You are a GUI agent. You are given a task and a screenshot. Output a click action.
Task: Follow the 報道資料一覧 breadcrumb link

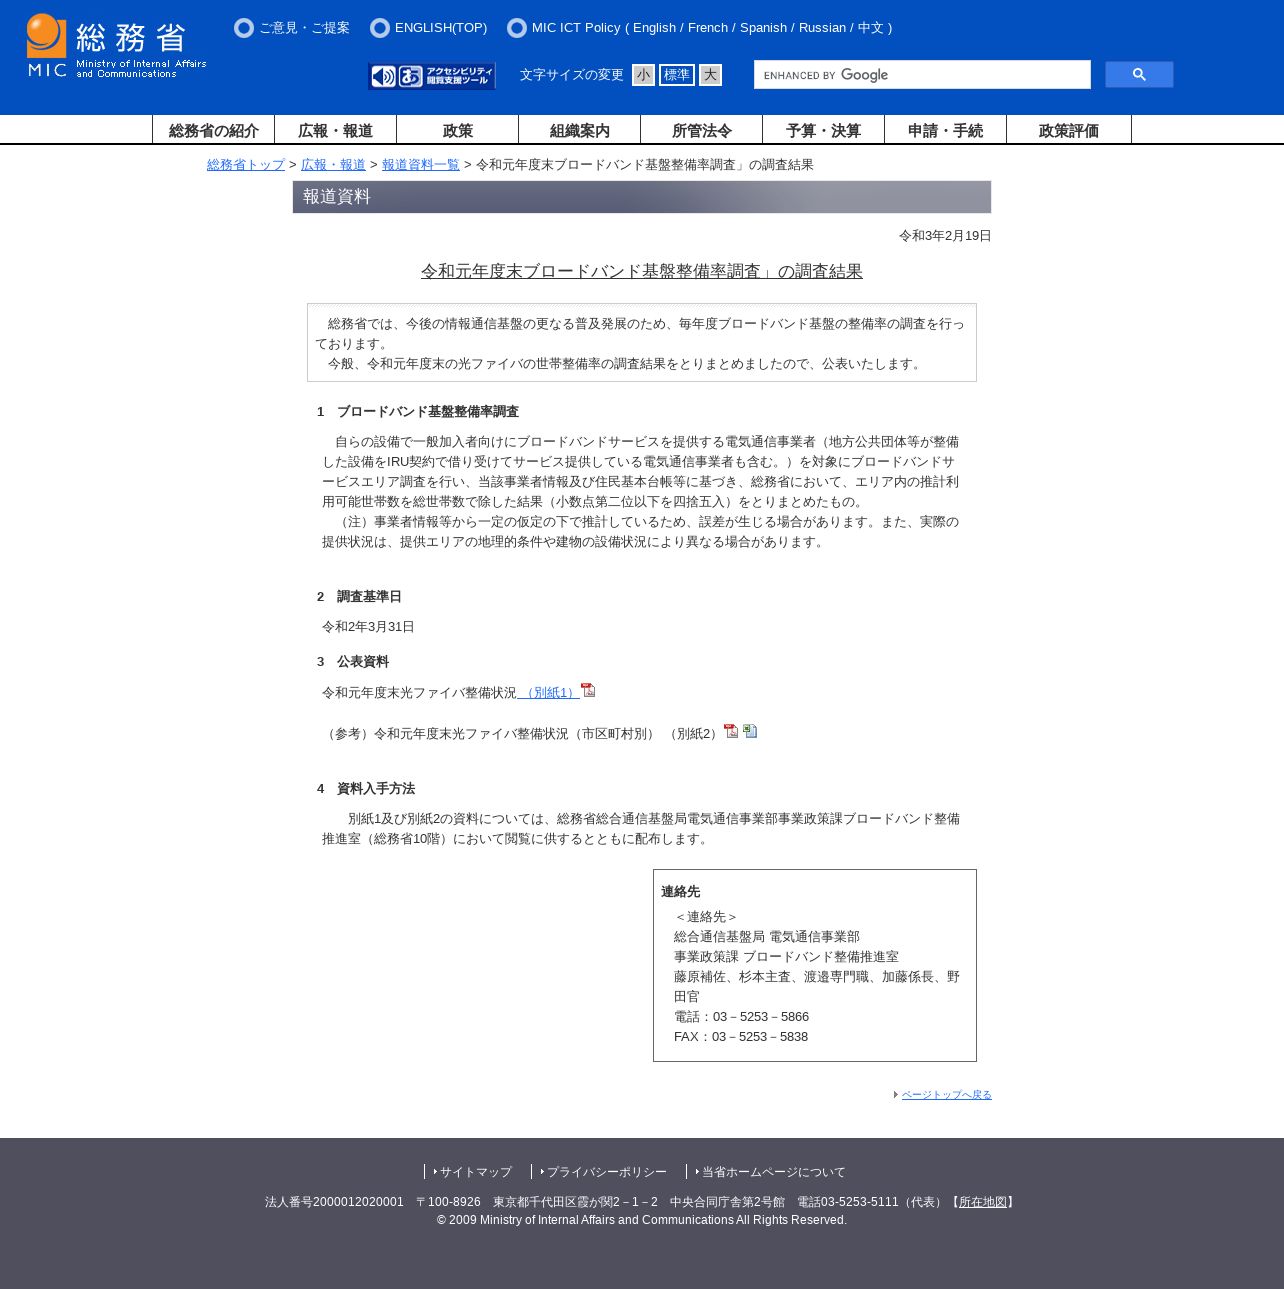pos(421,165)
